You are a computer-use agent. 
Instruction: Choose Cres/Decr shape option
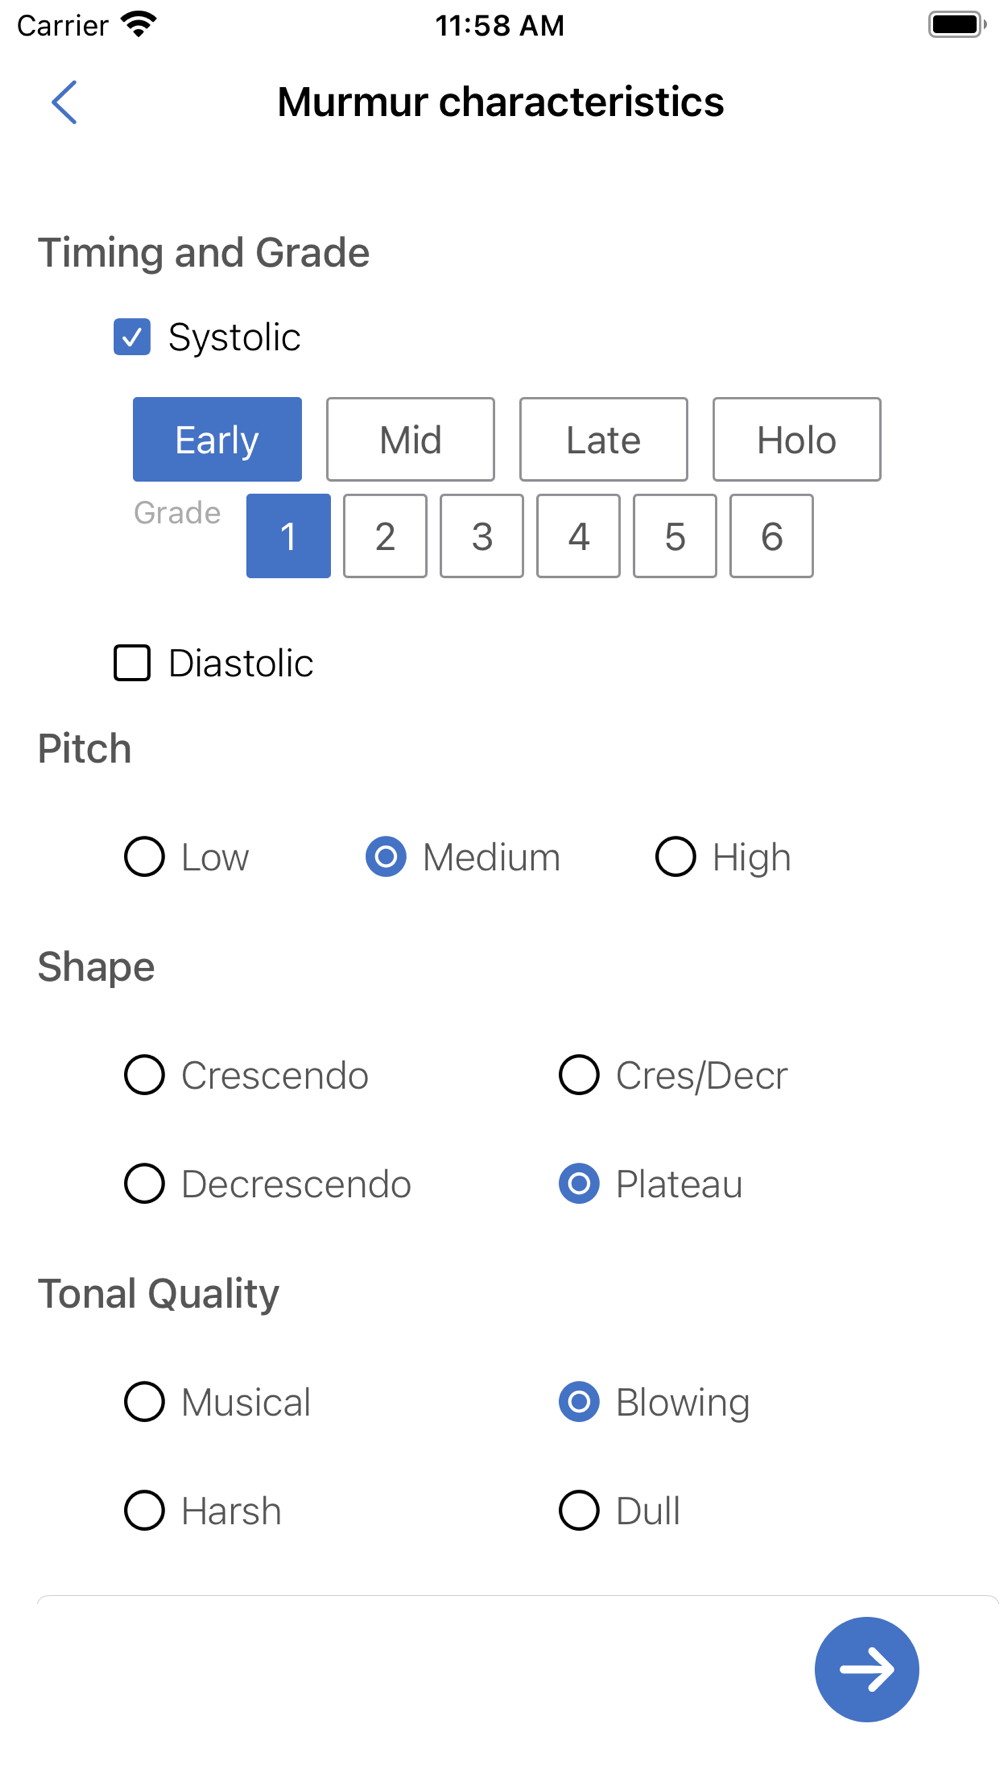coord(579,1075)
